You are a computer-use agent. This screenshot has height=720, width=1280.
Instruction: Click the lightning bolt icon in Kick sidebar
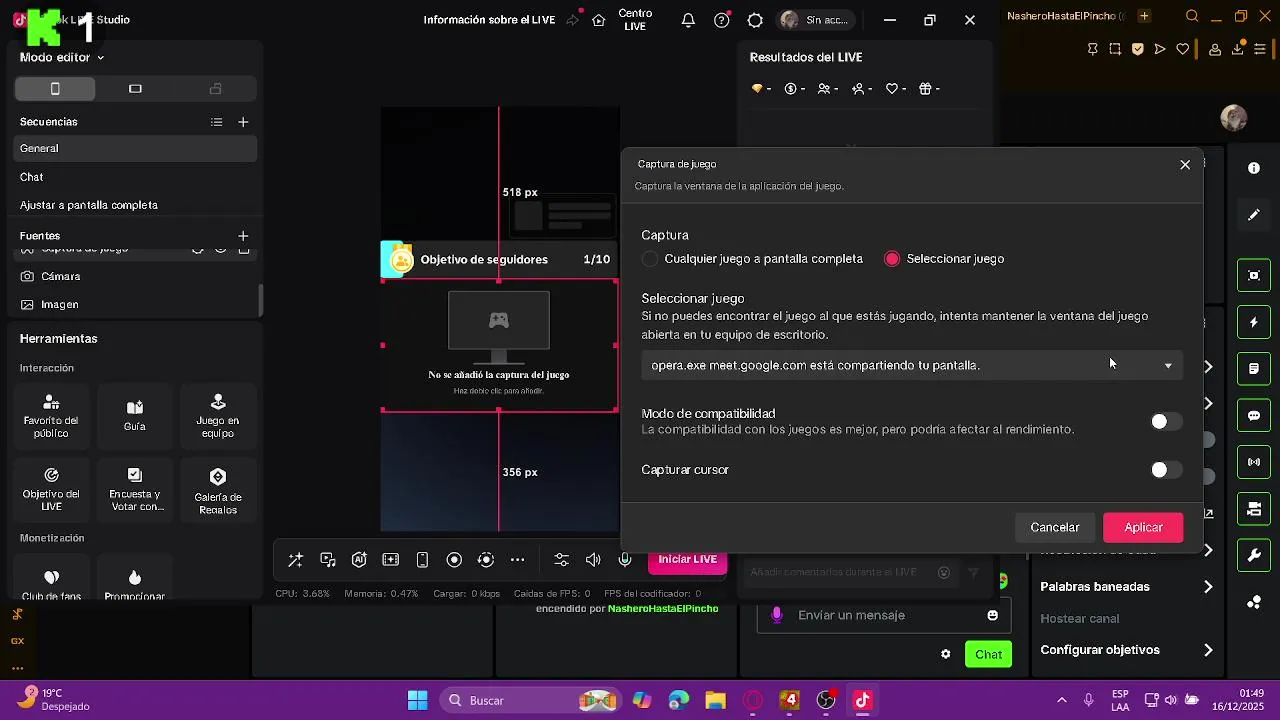point(1254,322)
